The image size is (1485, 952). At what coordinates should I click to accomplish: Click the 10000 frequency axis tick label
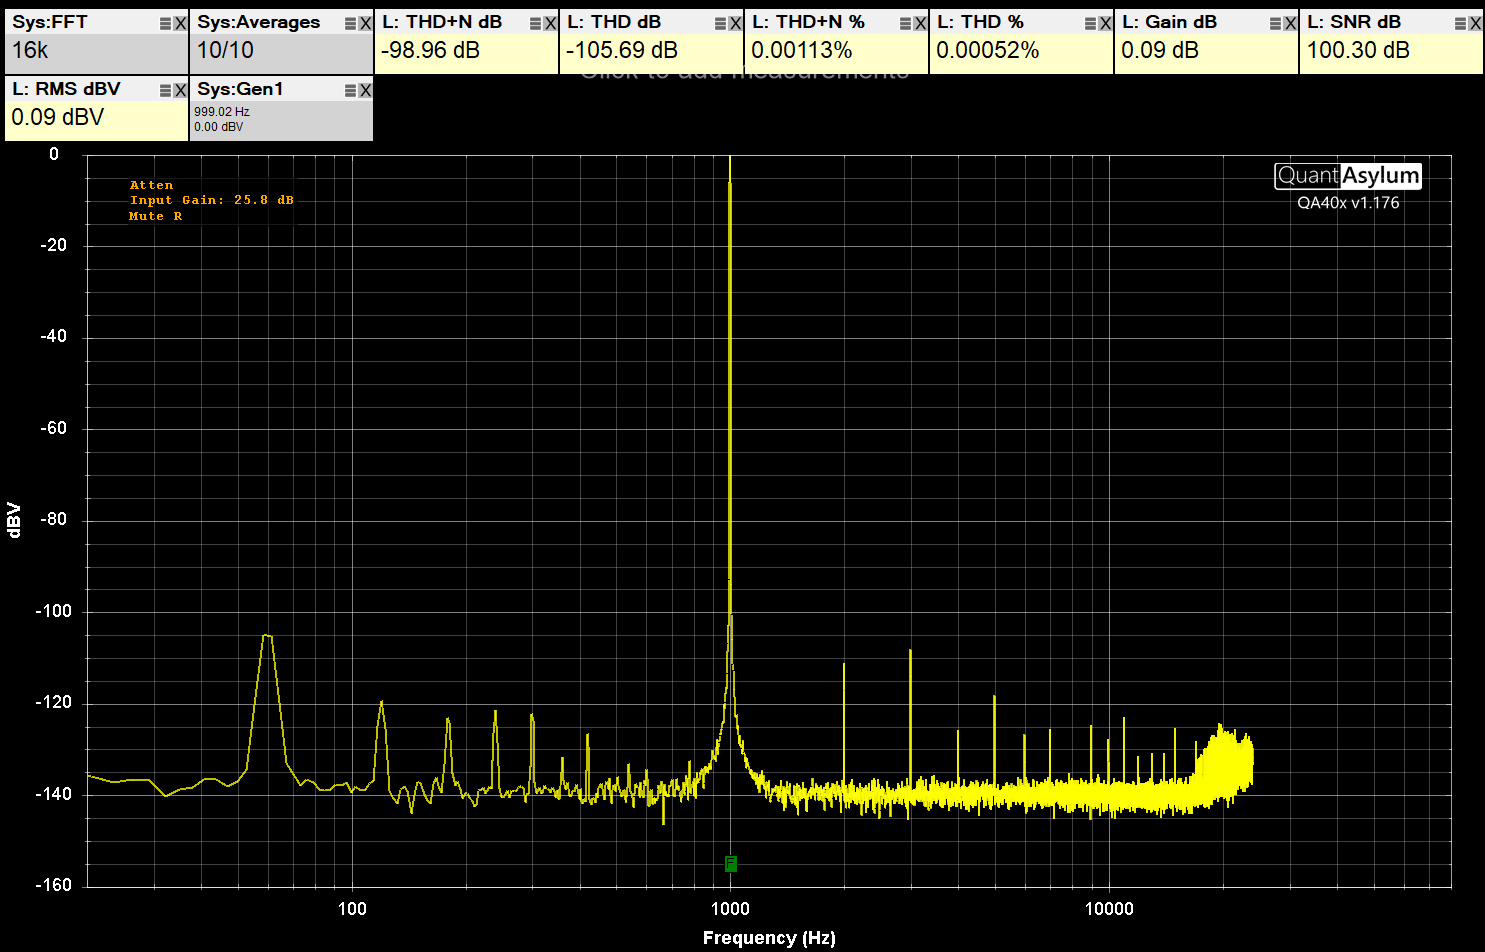point(1109,909)
